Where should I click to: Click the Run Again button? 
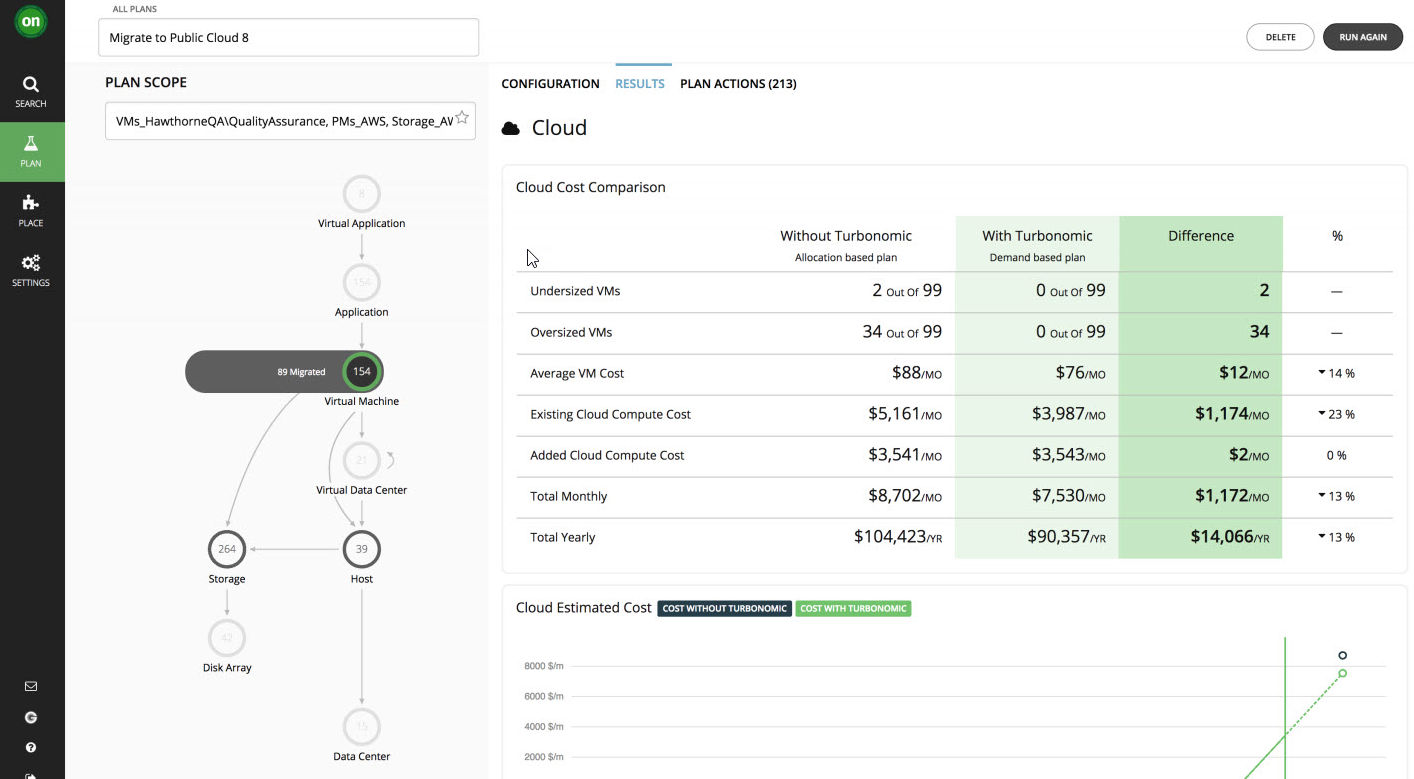(1362, 36)
